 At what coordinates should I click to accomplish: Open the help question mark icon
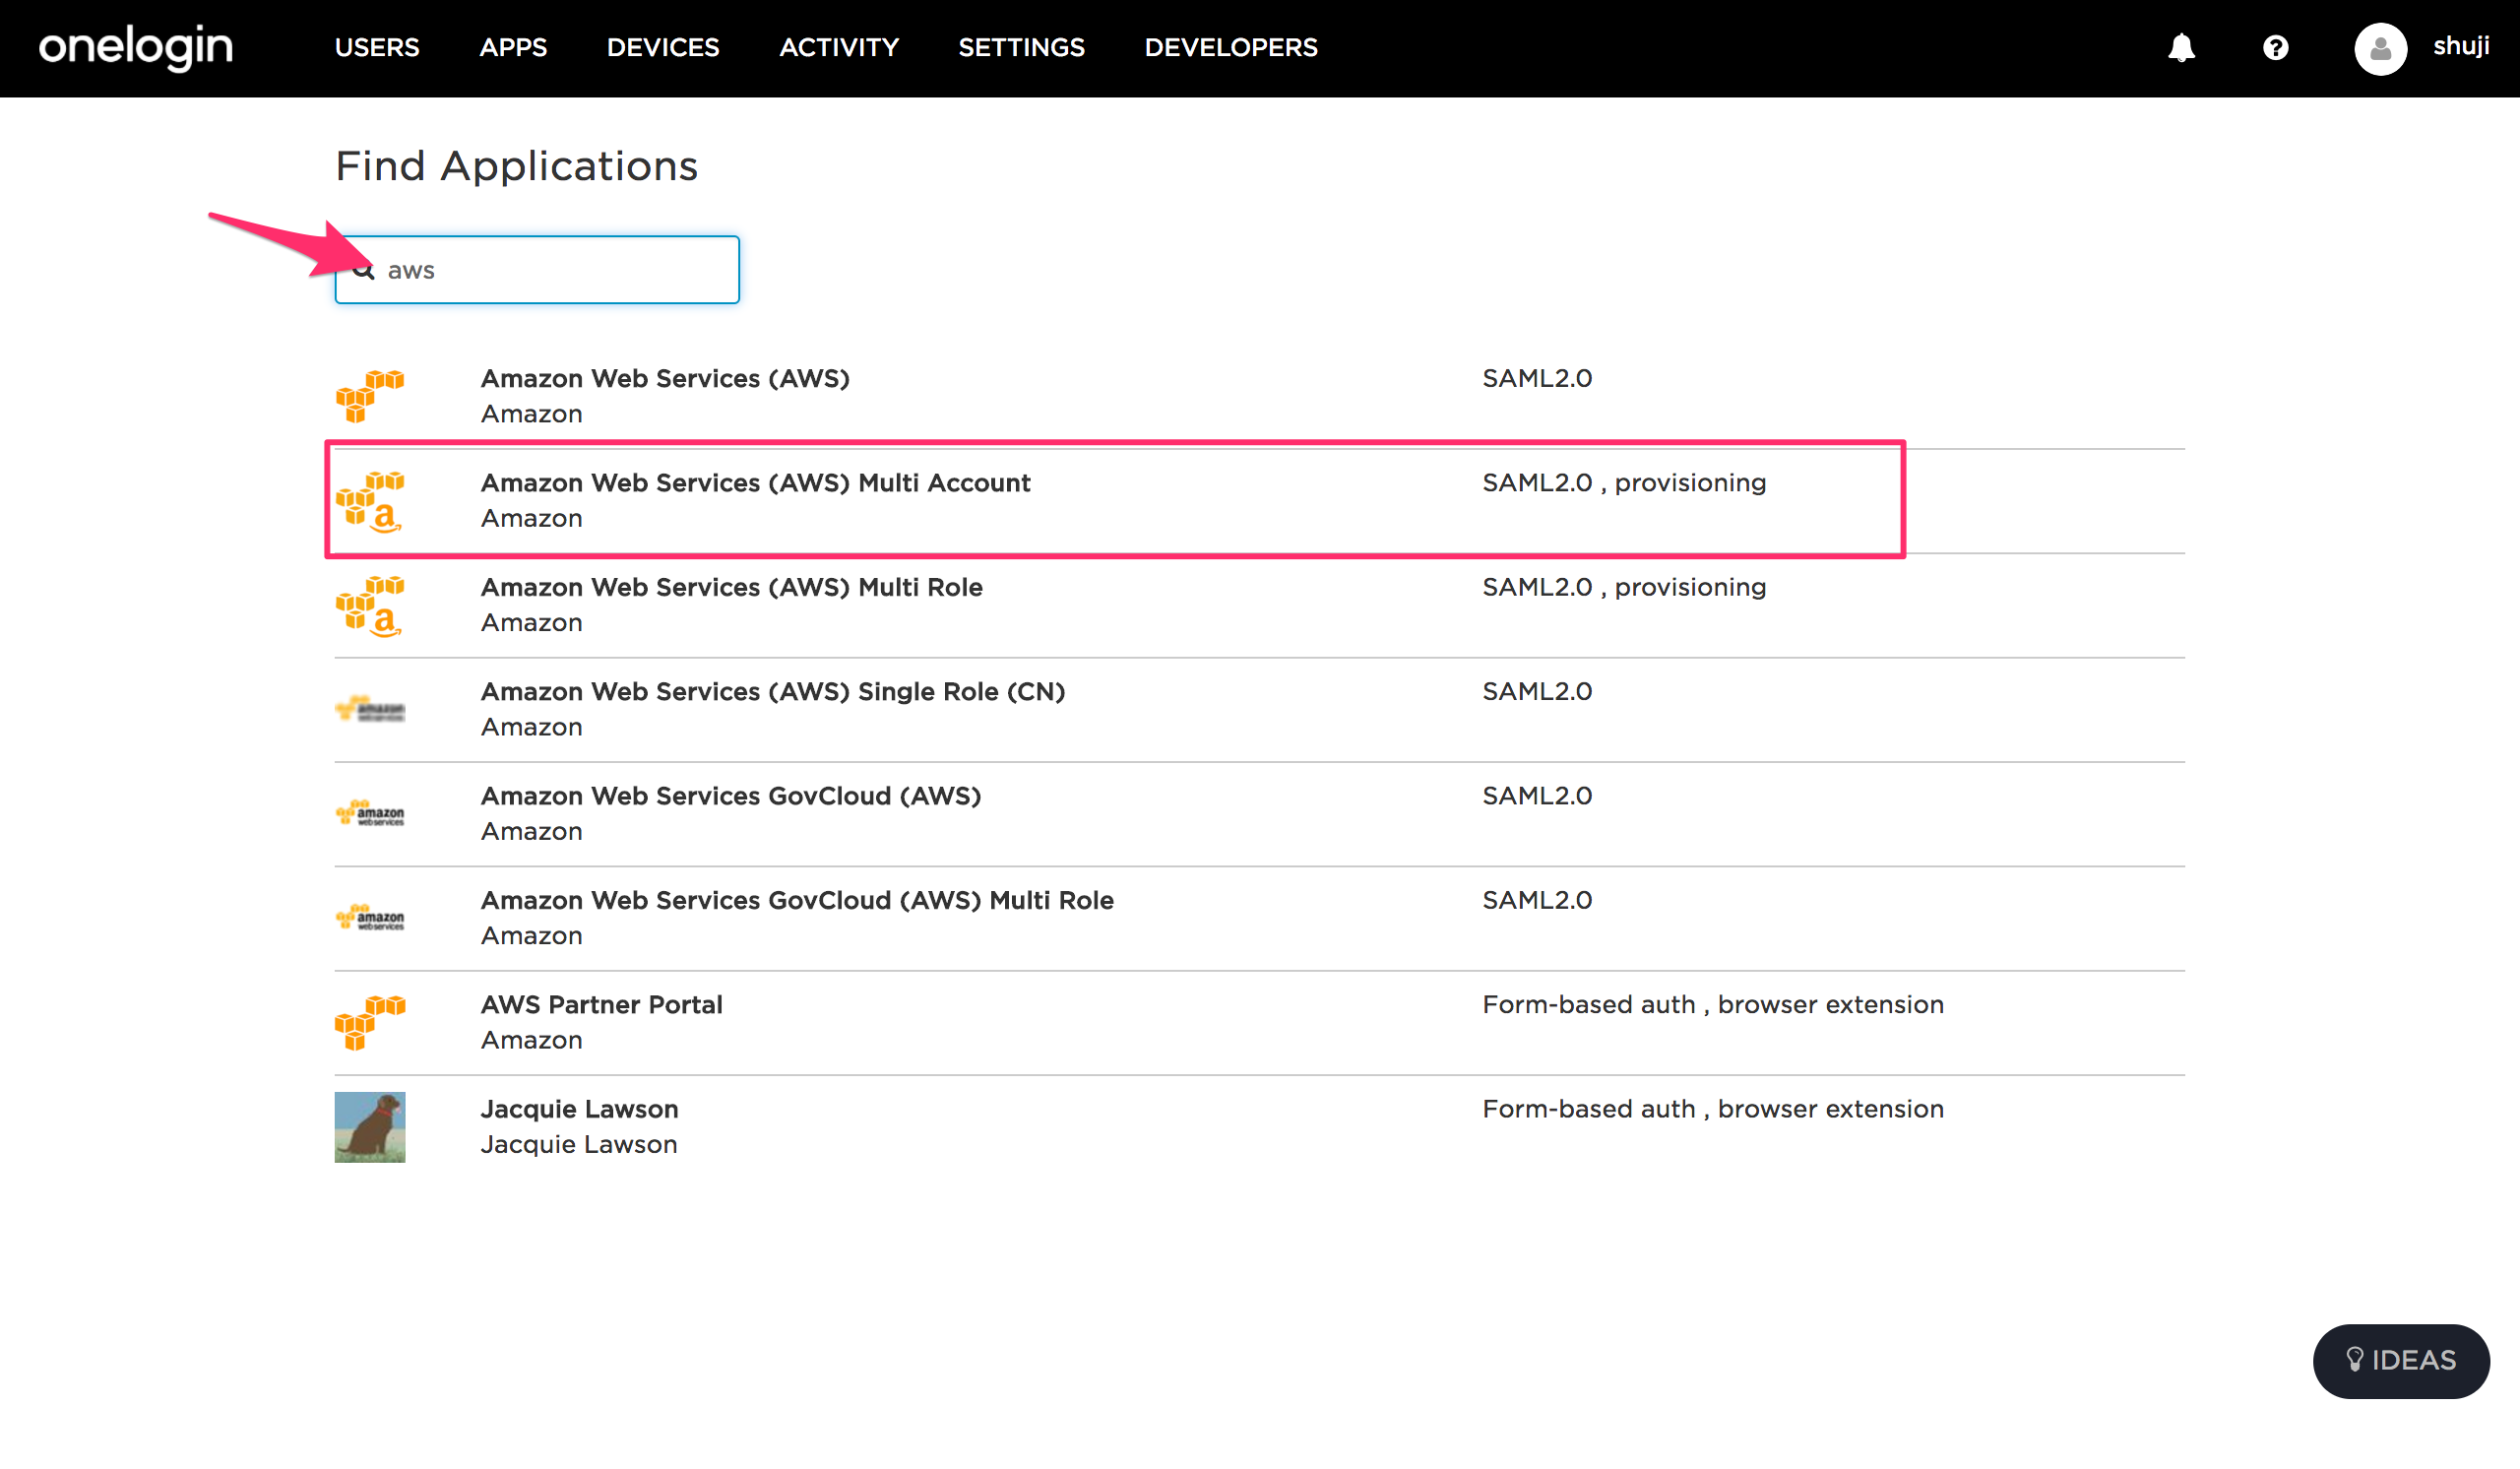2275,47
